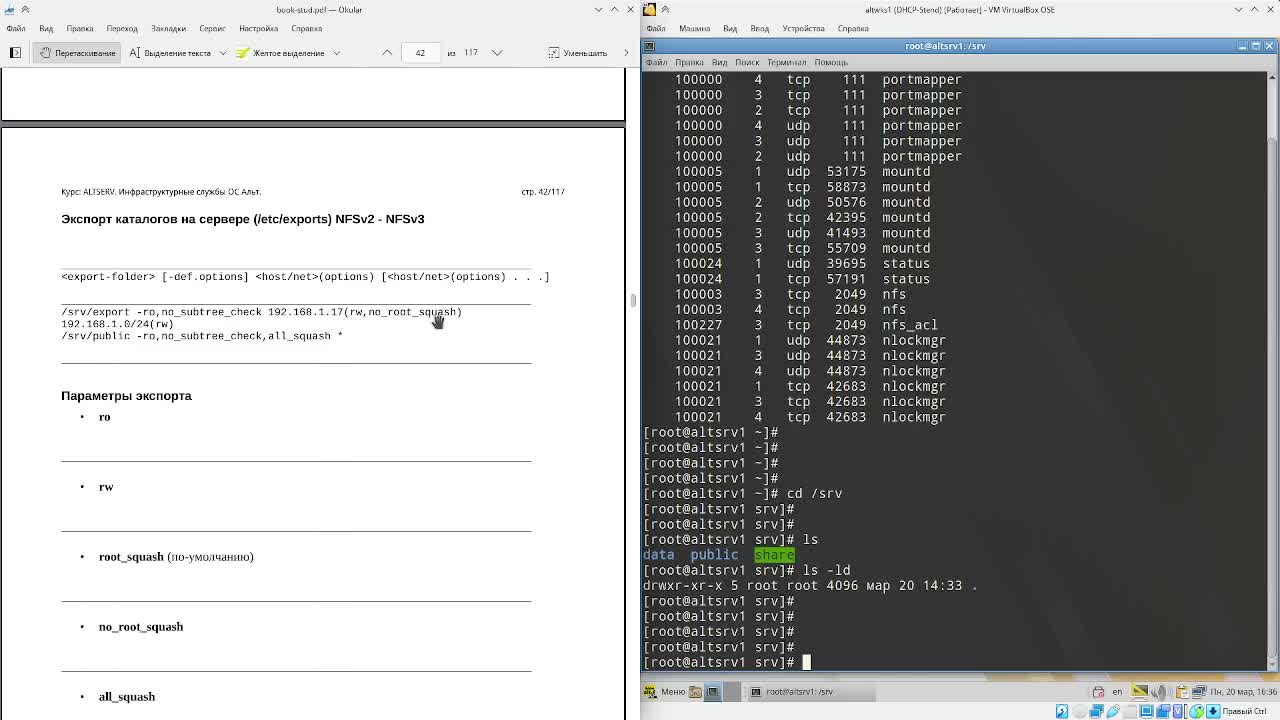Viewport: 1280px width, 720px height.
Task: Open terminal Помощь menu
Action: (831, 62)
